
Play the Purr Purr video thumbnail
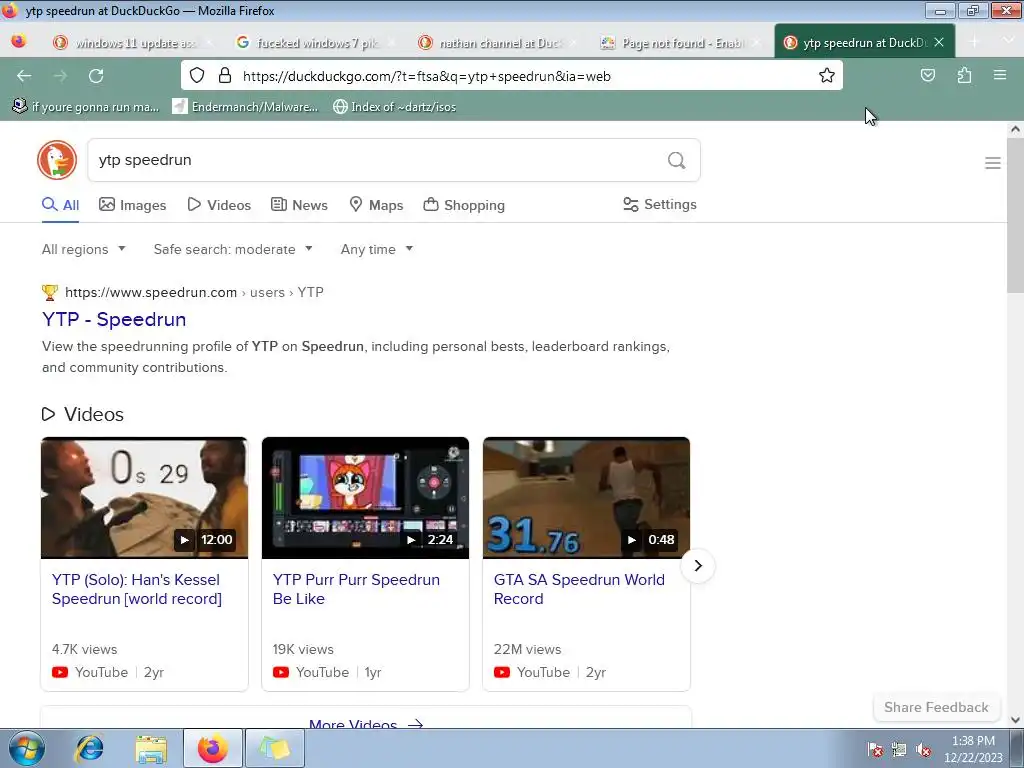click(365, 498)
